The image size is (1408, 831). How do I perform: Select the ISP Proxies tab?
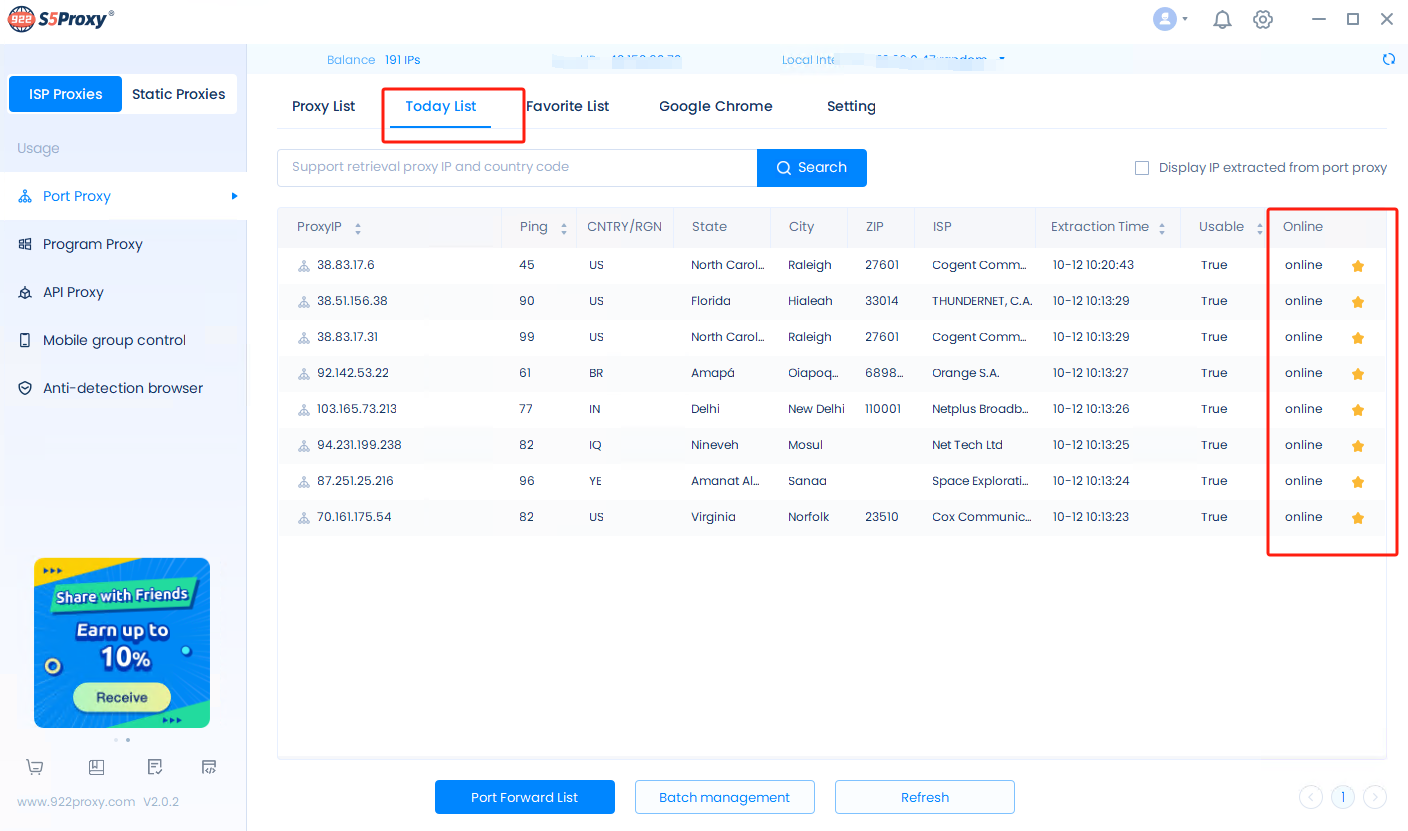click(65, 94)
